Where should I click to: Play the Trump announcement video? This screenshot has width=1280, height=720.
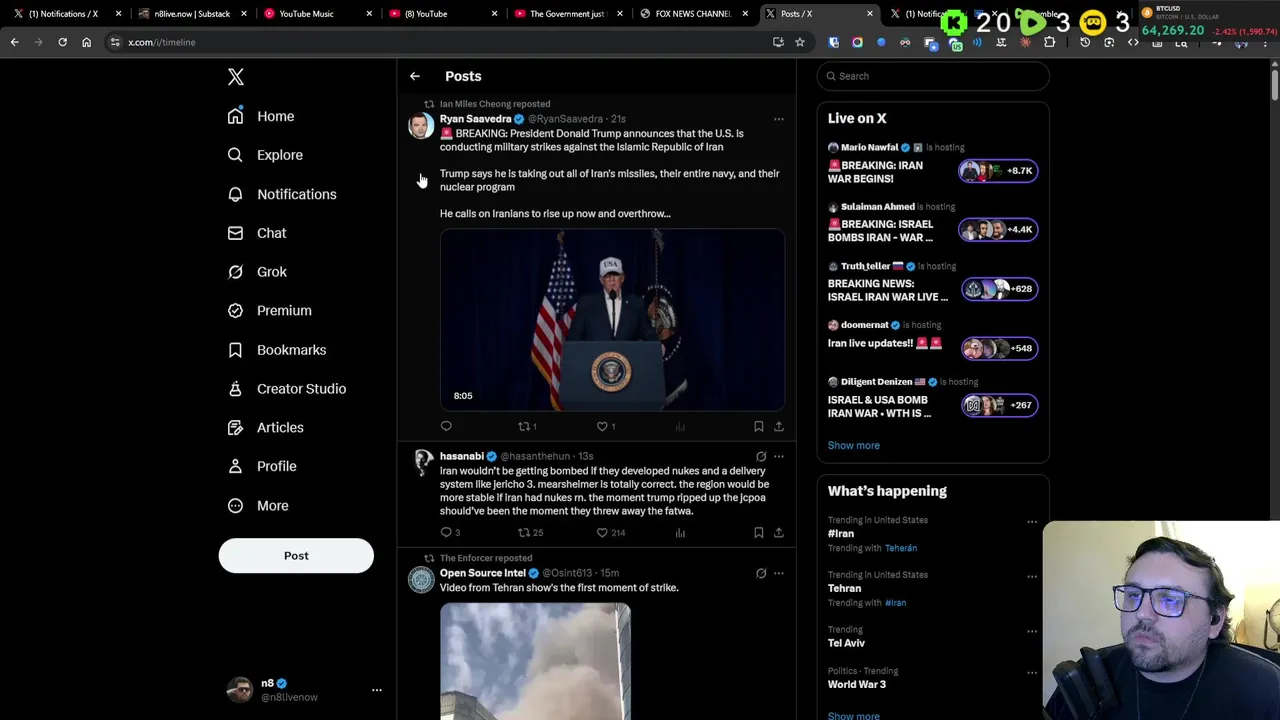(612, 320)
